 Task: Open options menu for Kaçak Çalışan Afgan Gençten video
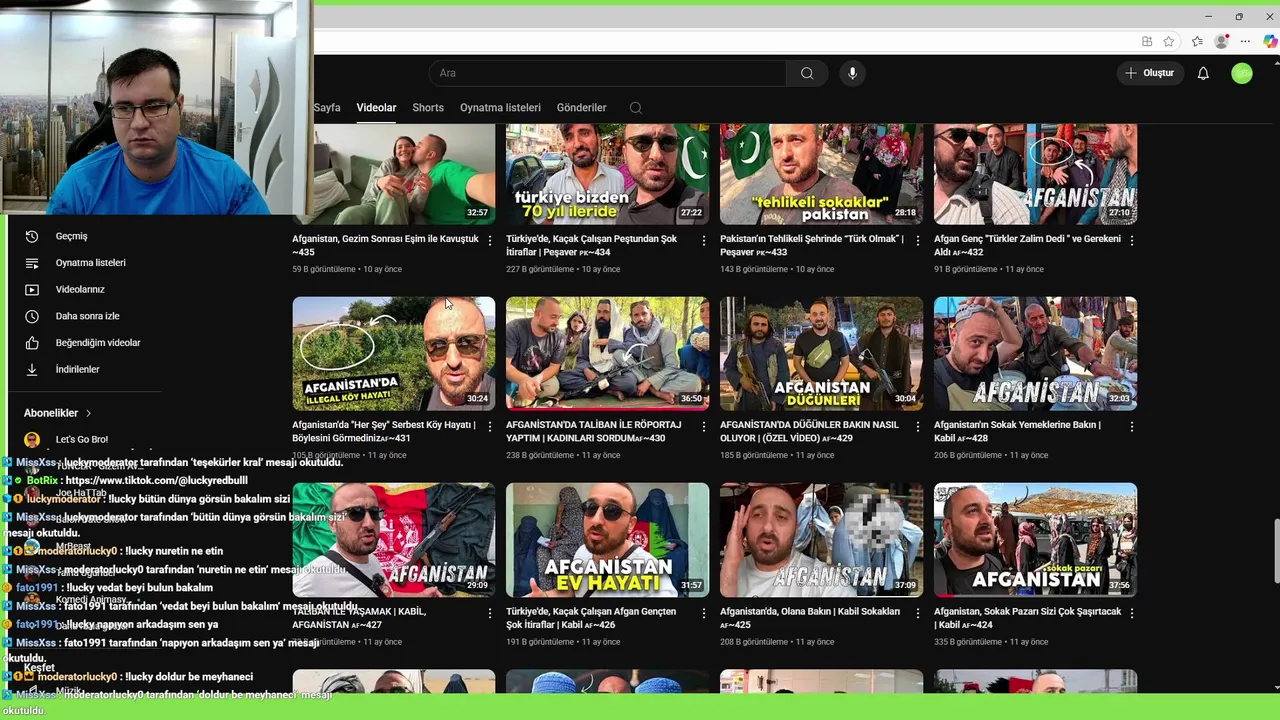coord(703,613)
